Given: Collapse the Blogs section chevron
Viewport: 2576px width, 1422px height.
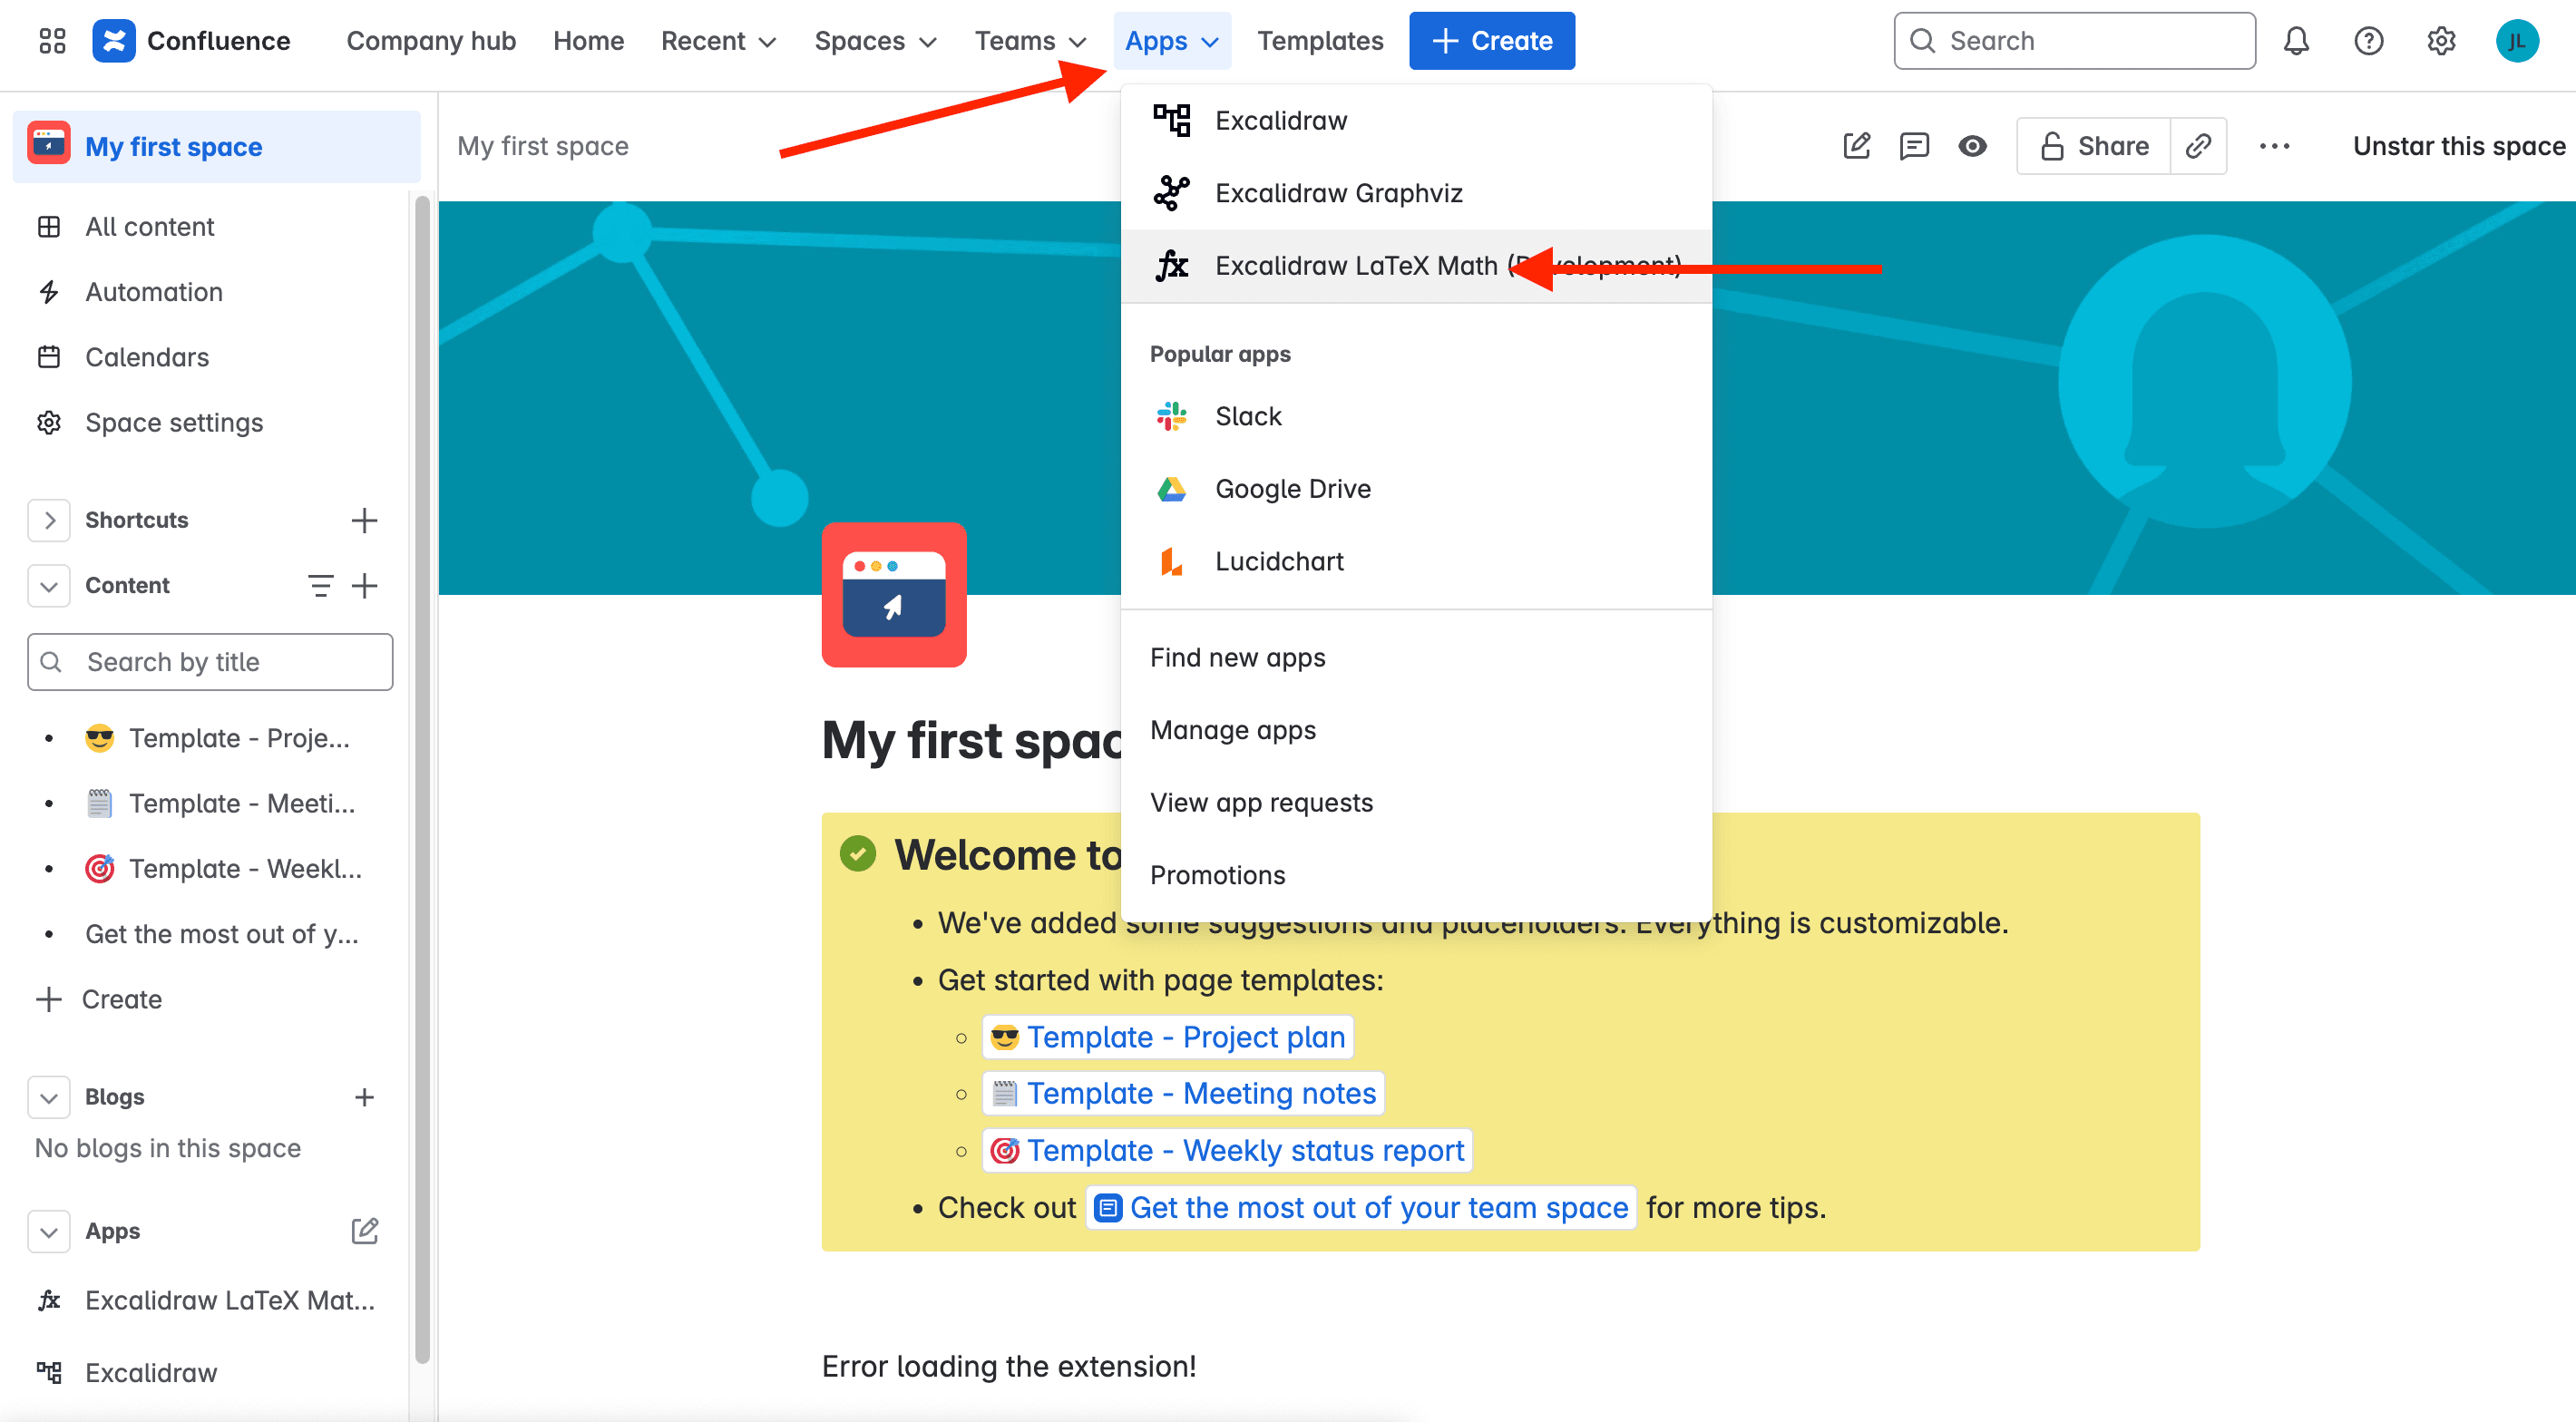Looking at the screenshot, I should coord(49,1097).
